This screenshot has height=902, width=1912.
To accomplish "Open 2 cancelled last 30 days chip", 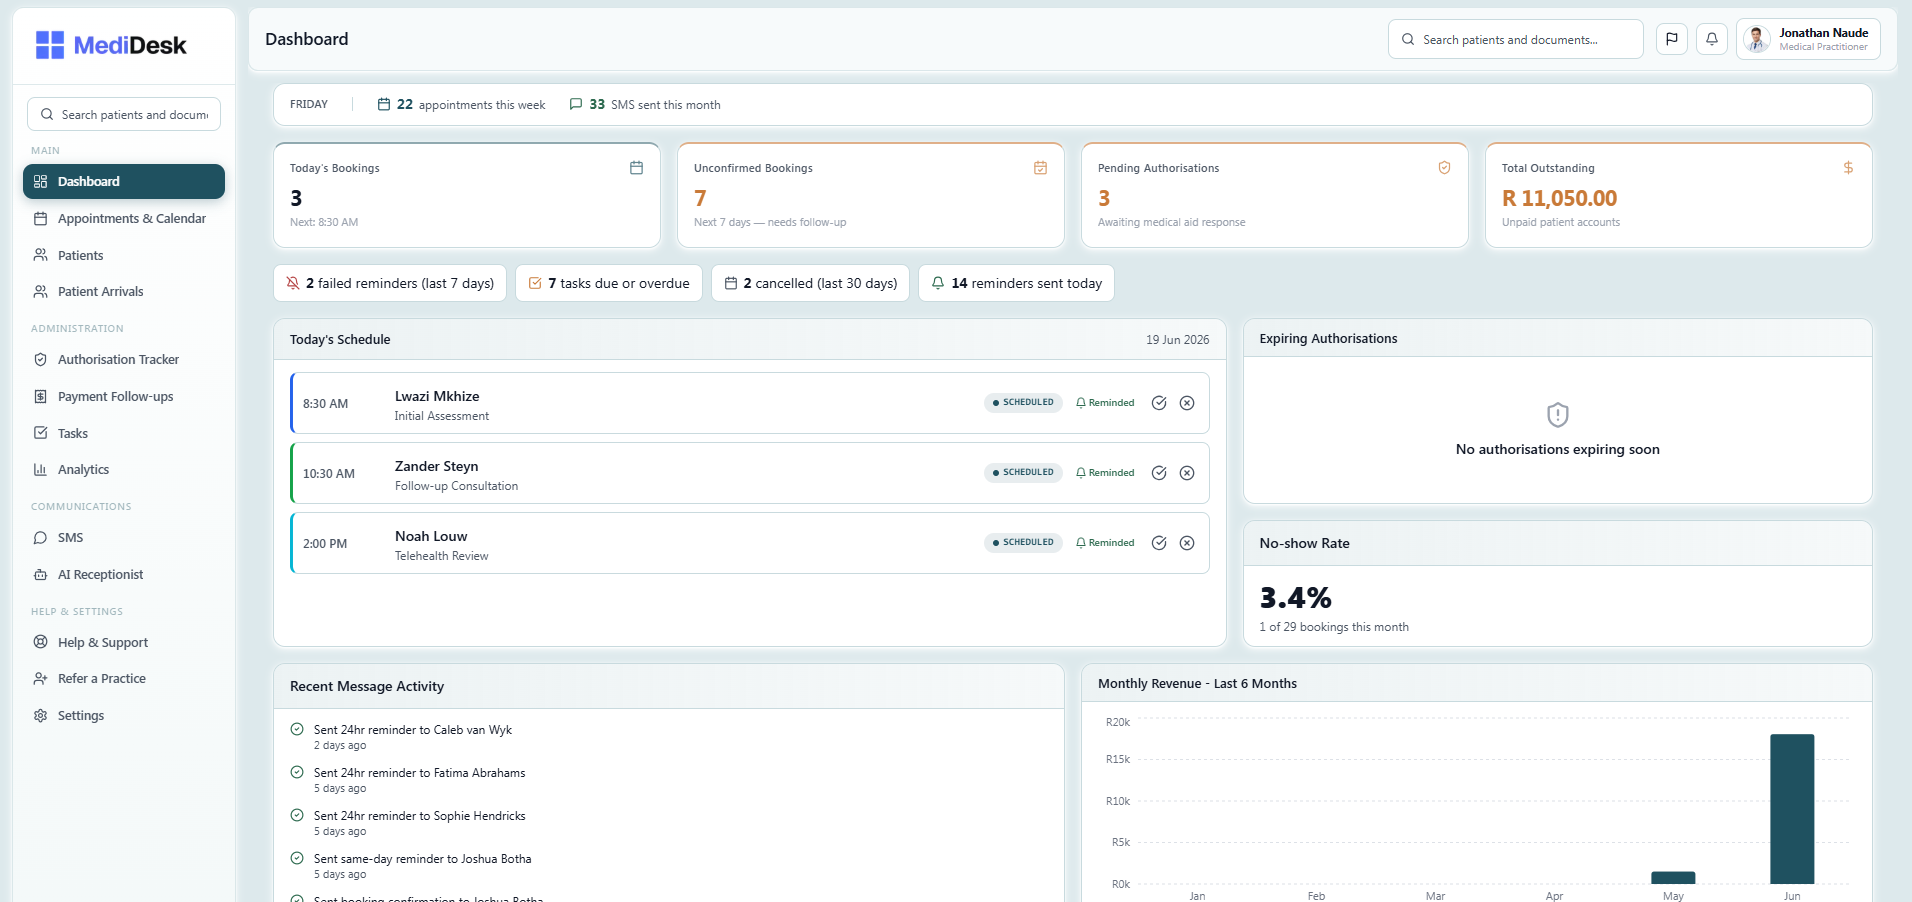I will pyautogui.click(x=810, y=283).
